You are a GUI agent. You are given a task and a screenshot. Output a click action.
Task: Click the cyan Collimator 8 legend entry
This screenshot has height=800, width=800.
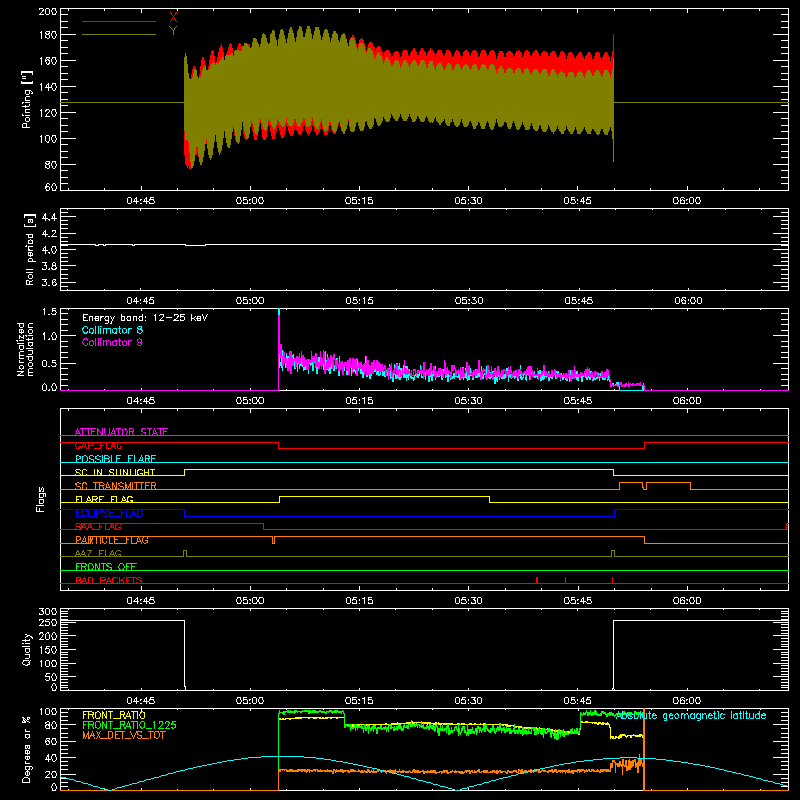click(x=112, y=330)
